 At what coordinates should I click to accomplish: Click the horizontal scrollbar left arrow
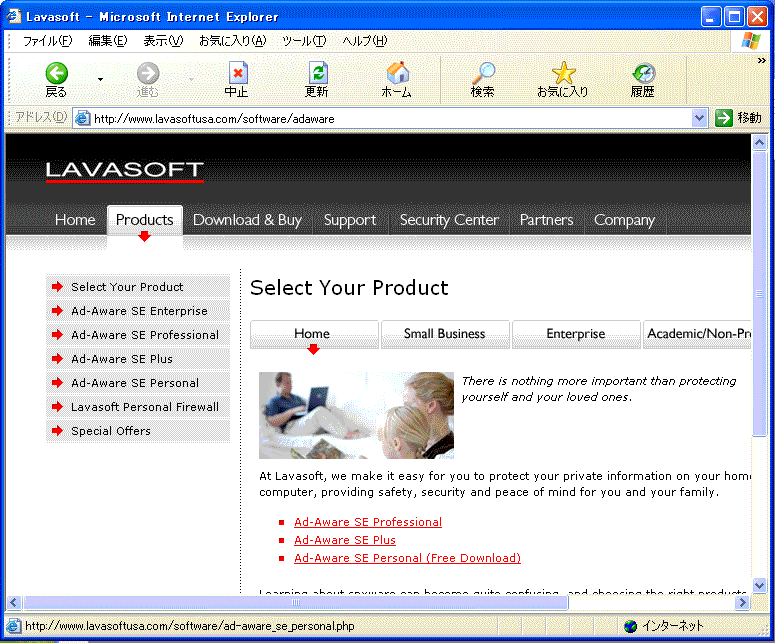[13, 602]
